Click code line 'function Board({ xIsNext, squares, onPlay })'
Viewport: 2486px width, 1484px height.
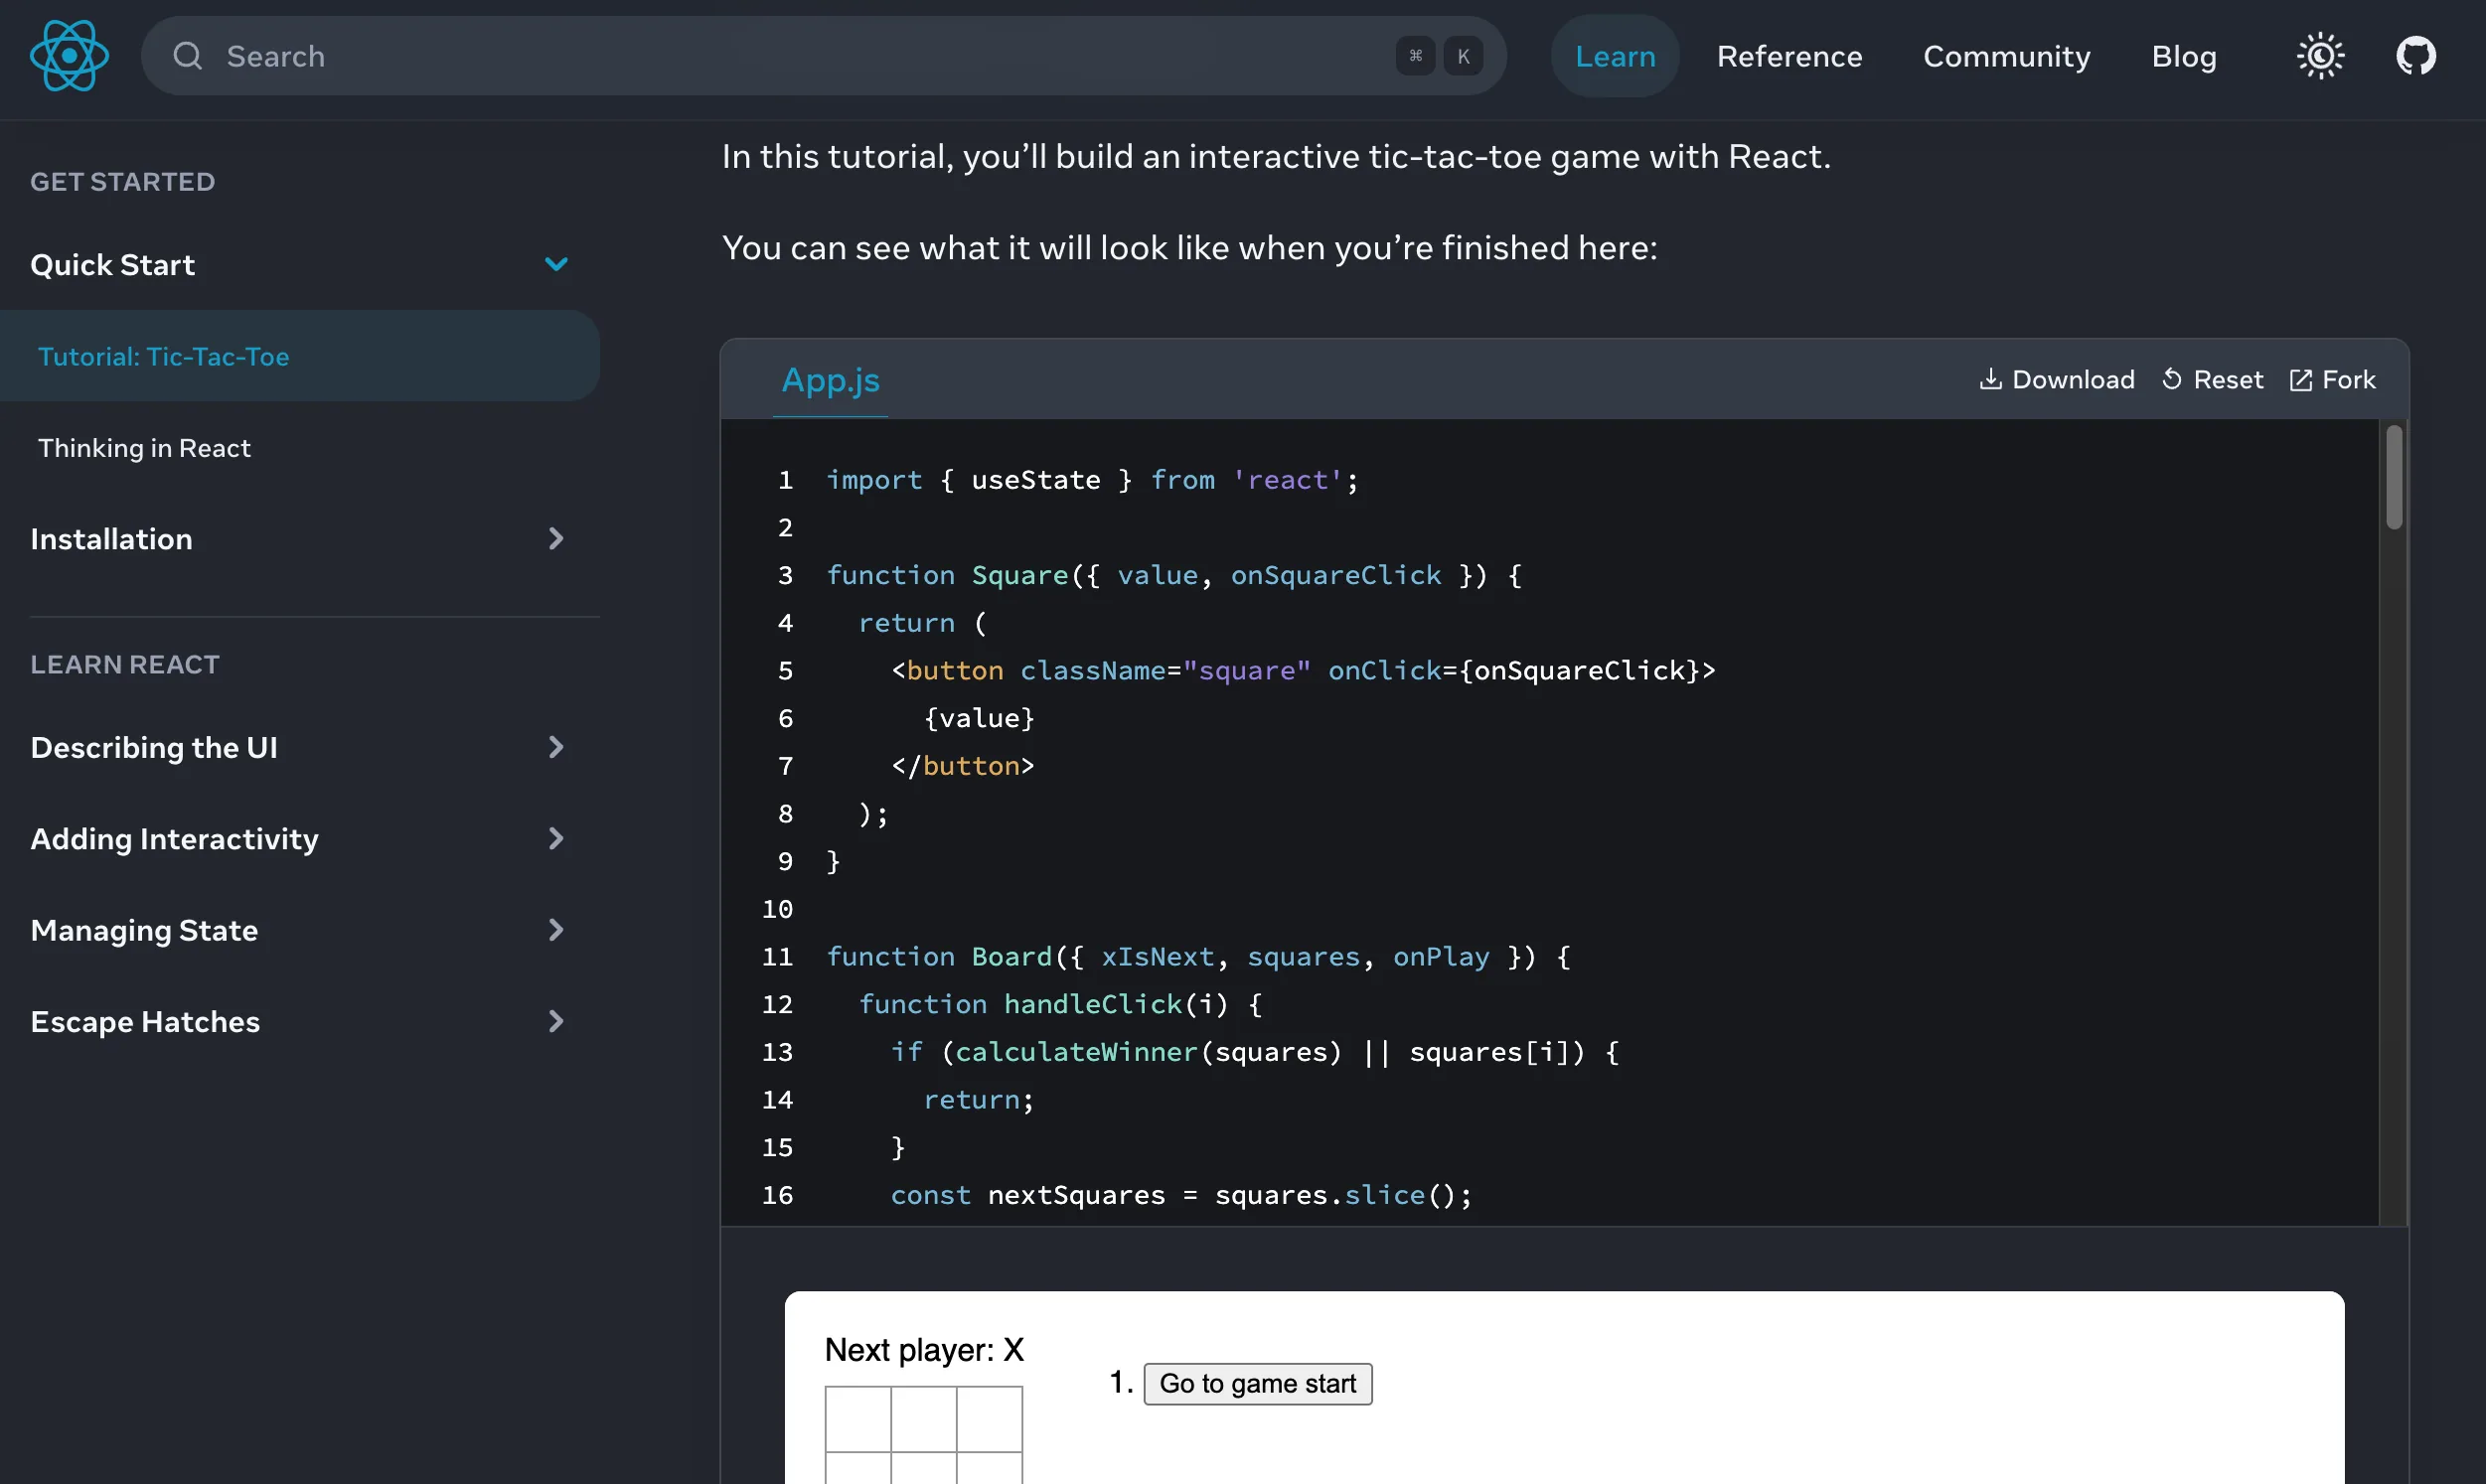[x=1198, y=956]
